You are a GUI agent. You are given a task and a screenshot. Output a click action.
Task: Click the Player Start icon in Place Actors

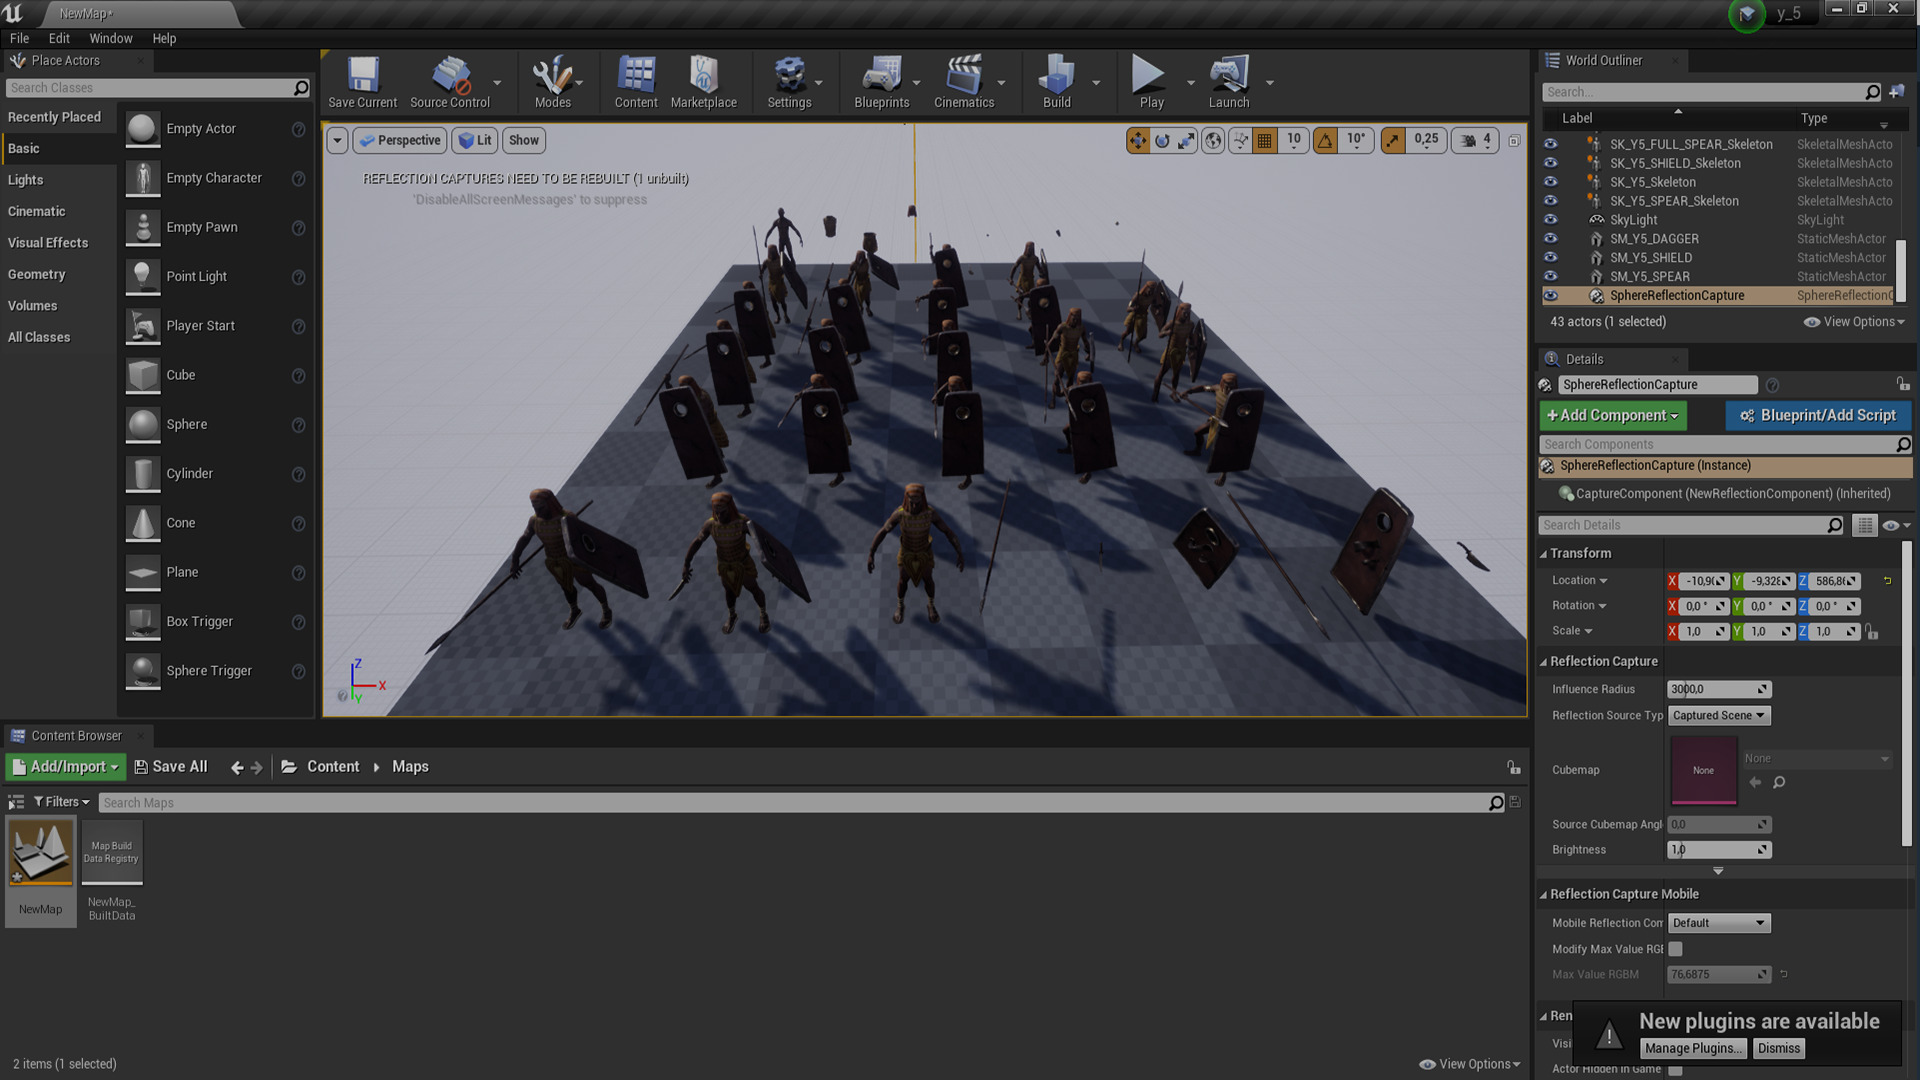[x=143, y=326]
